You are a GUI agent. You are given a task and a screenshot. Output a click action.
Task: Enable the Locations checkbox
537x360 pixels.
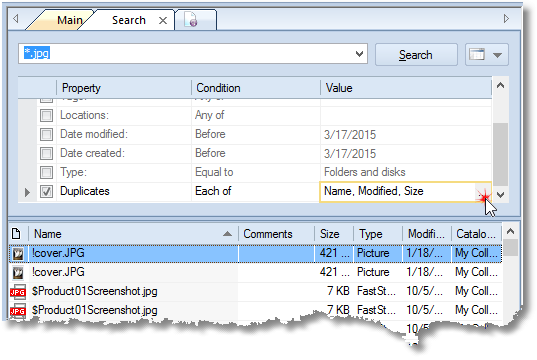coord(47,115)
